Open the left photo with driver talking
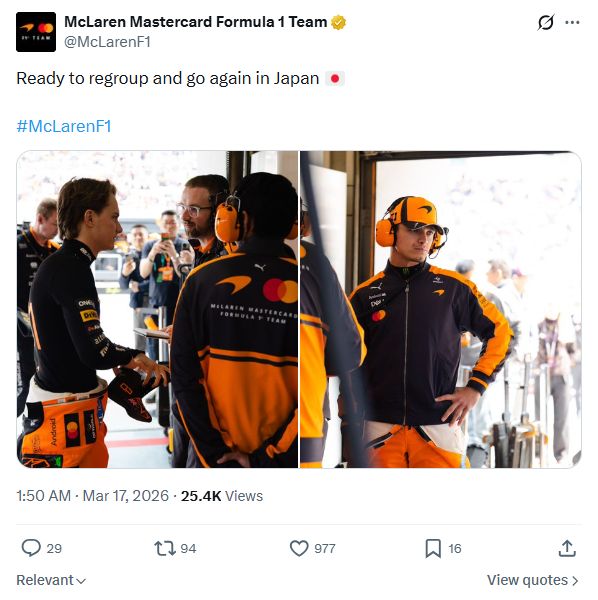This screenshot has height=600, width=598. pyautogui.click(x=157, y=309)
